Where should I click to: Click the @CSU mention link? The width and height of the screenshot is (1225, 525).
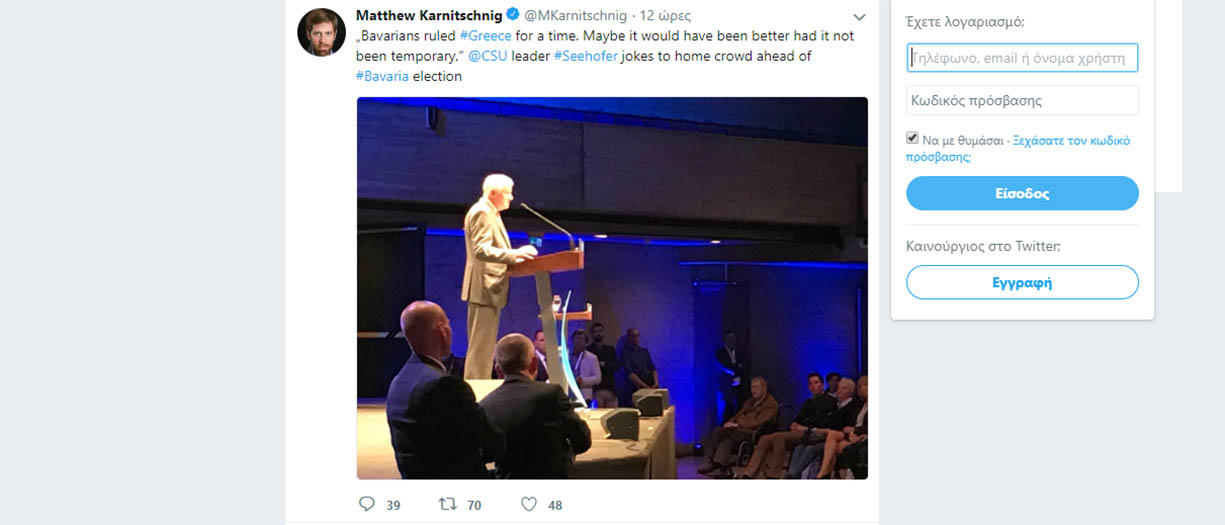(487, 56)
